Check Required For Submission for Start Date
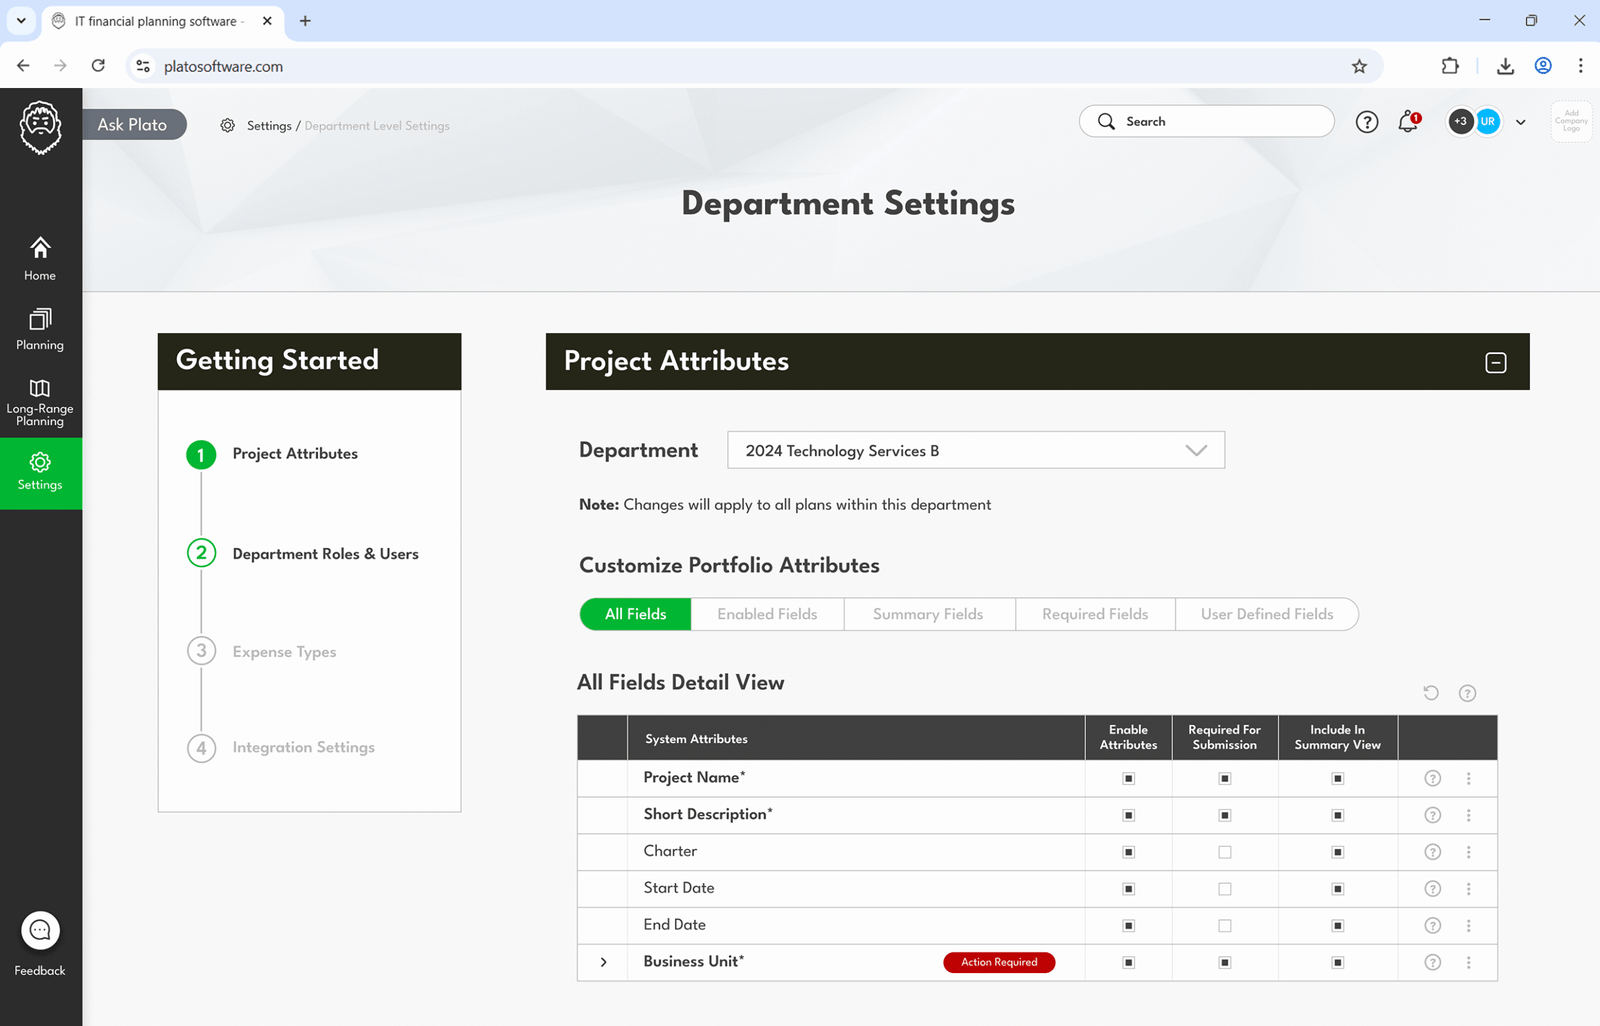Image resolution: width=1600 pixels, height=1026 pixels. 1224,889
